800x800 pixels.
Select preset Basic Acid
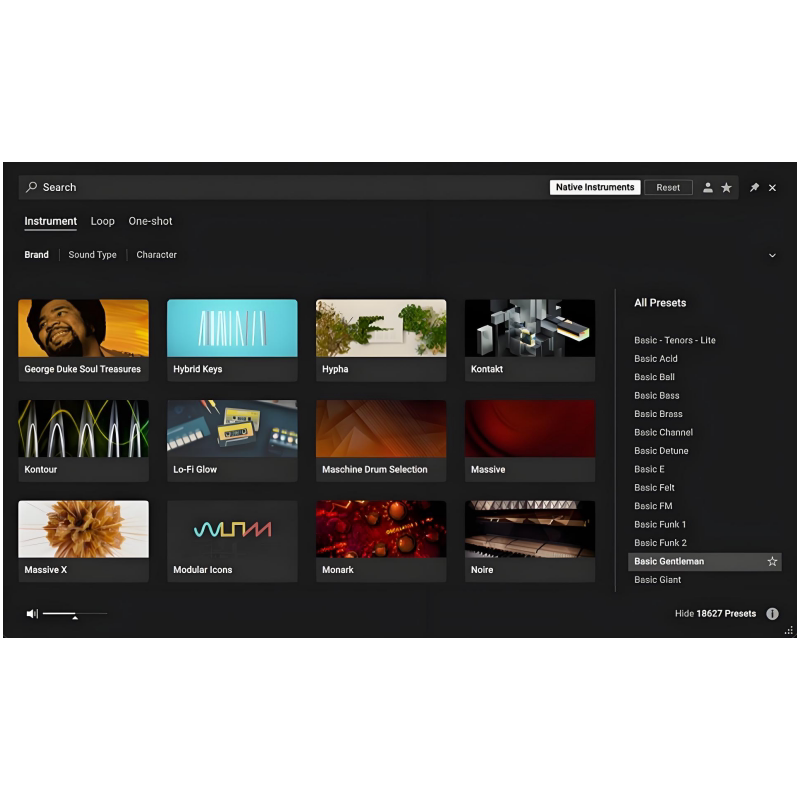pos(656,359)
